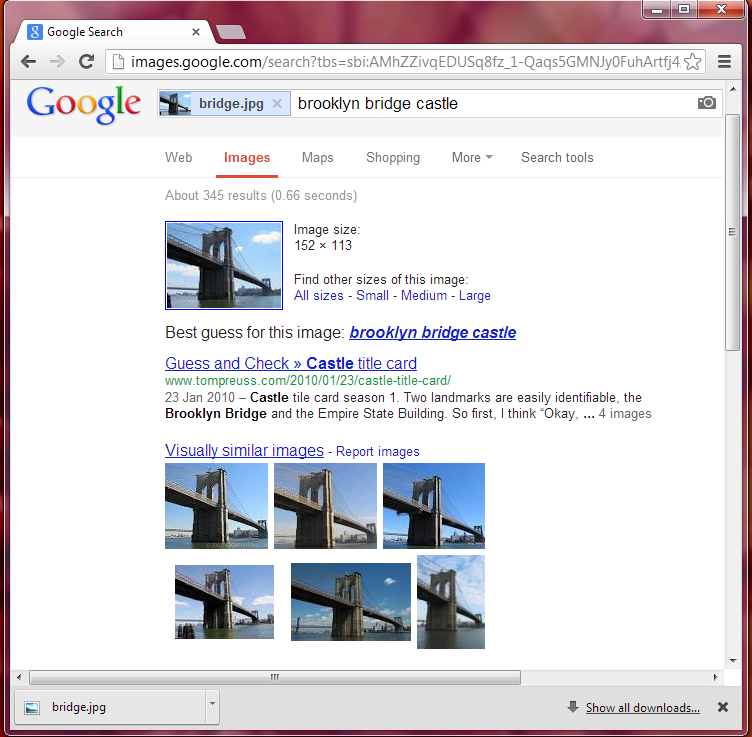Open Search tools

(557, 158)
